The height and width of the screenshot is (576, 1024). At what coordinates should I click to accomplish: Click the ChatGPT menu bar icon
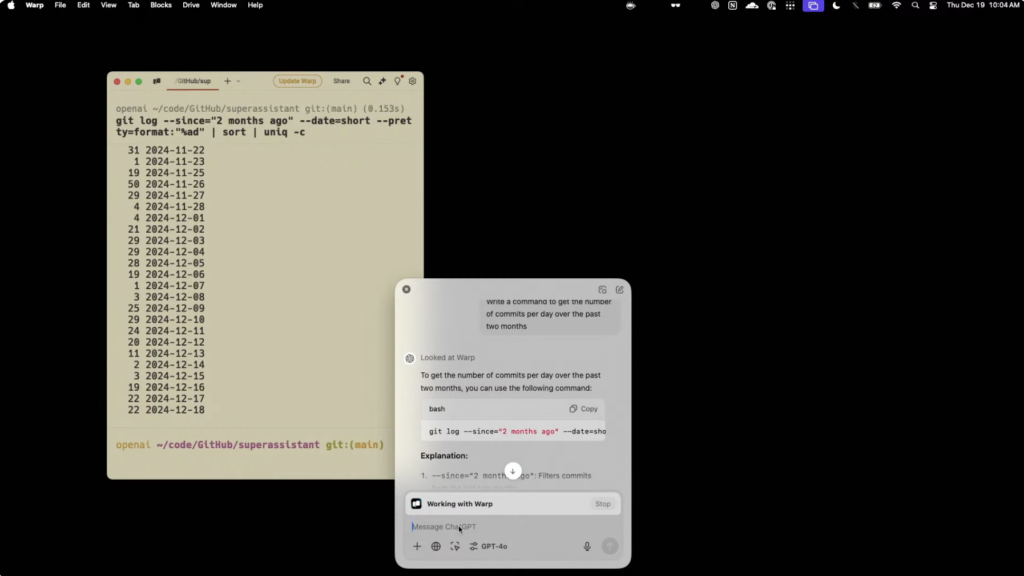pyautogui.click(x=715, y=5)
